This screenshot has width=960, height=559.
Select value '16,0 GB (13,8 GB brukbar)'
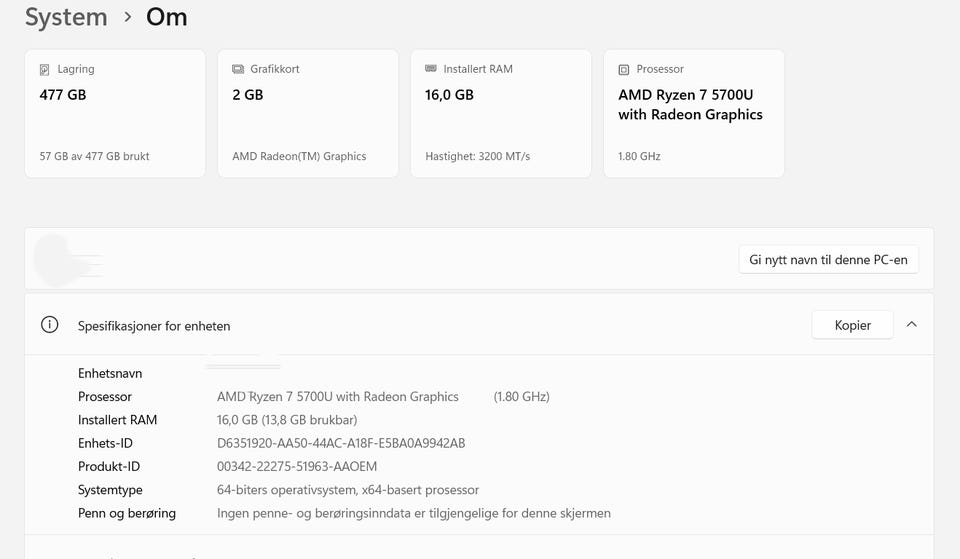pos(287,420)
